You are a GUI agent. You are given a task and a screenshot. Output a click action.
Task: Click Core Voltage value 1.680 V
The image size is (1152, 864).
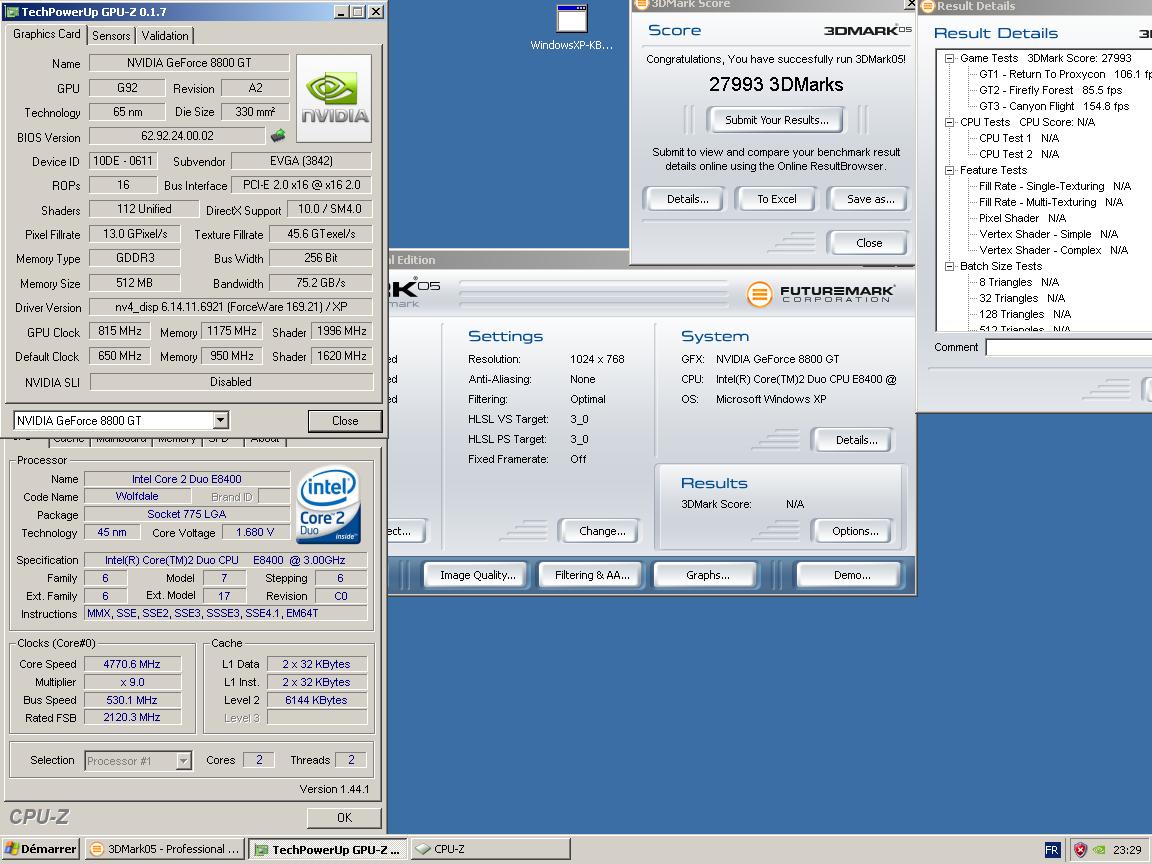[255, 533]
